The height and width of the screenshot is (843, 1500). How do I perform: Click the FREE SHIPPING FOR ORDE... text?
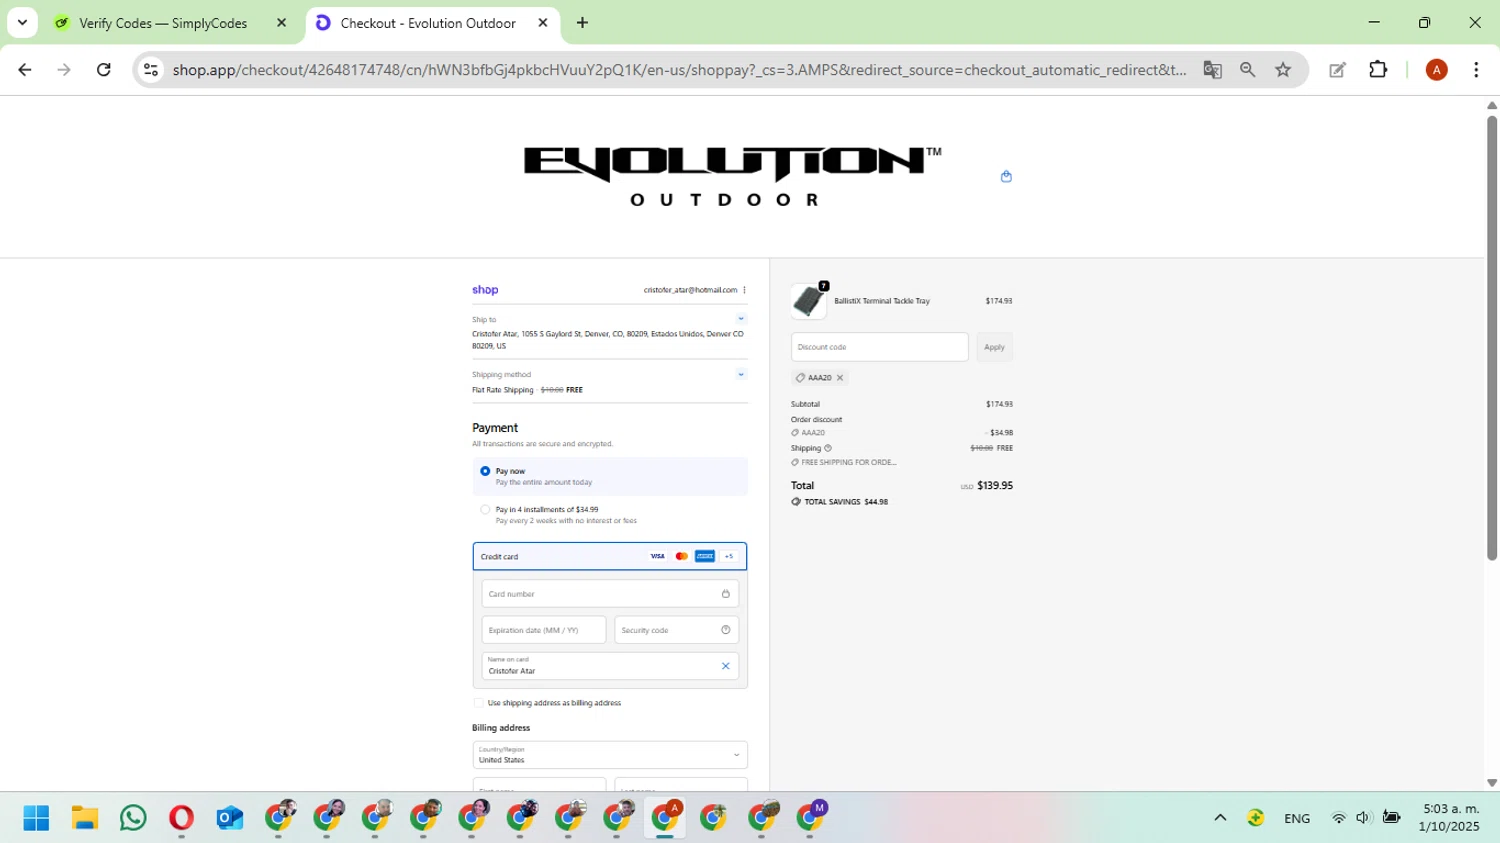[849, 463]
